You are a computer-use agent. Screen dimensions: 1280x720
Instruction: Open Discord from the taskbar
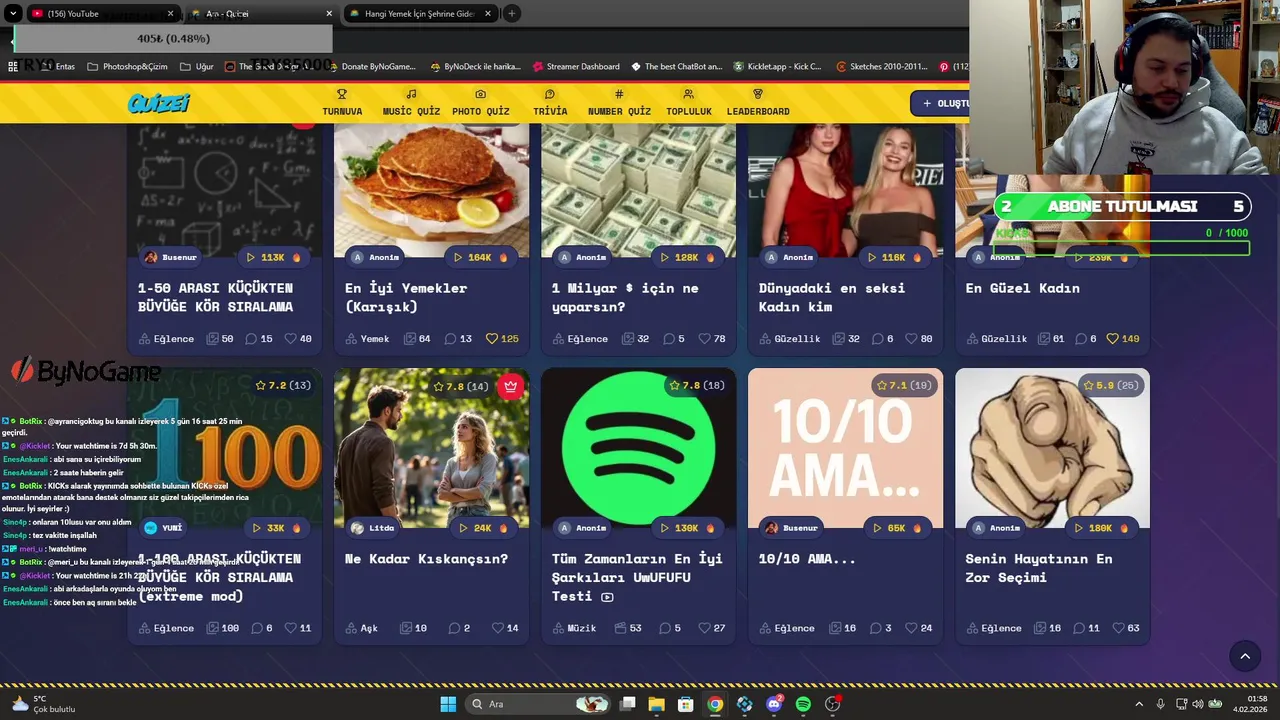pos(774,704)
